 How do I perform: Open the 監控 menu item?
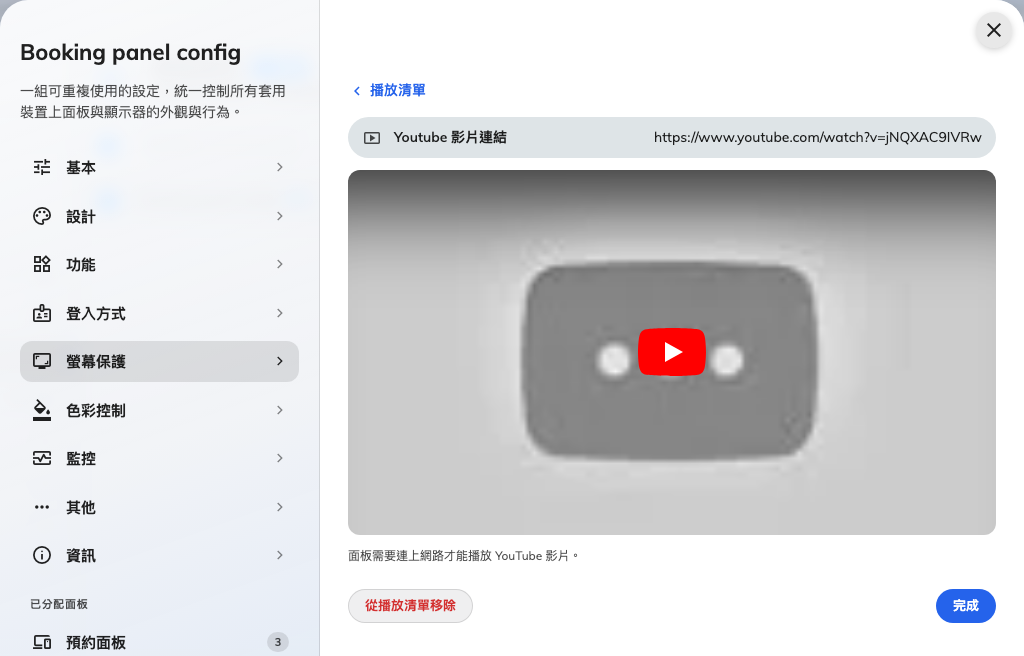click(x=159, y=459)
